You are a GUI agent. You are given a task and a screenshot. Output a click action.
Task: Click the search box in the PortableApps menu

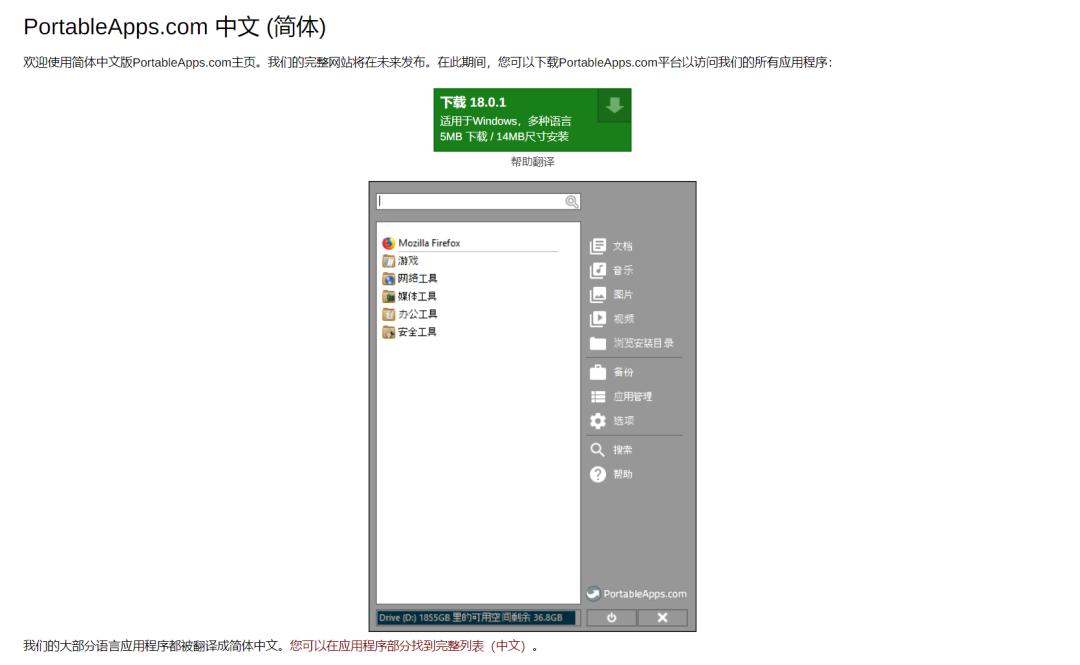pyautogui.click(x=478, y=201)
